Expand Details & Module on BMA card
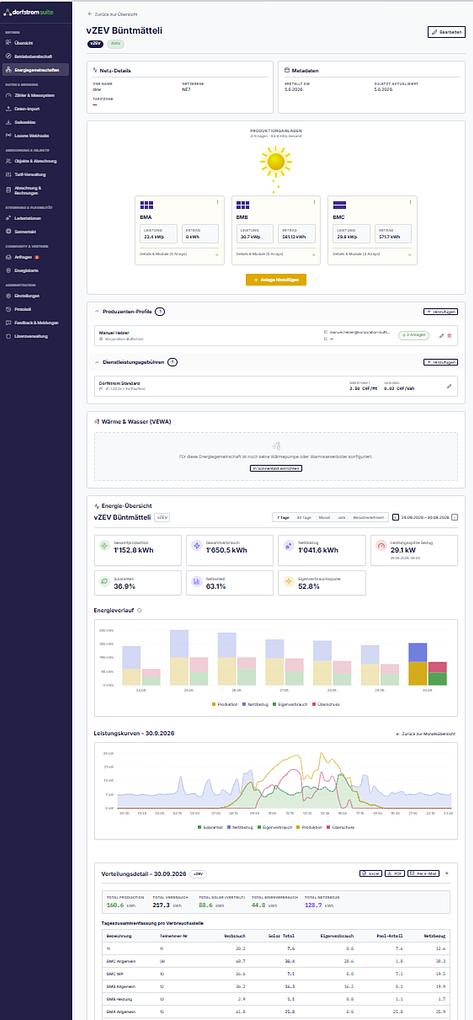 point(179,256)
